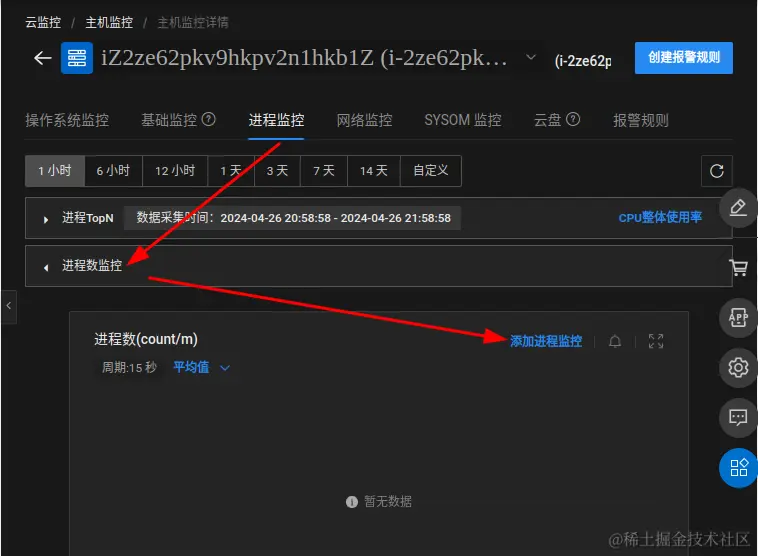Click the 主机监控详情 breadcrumb text
This screenshot has height=556, width=758.
point(193,22)
